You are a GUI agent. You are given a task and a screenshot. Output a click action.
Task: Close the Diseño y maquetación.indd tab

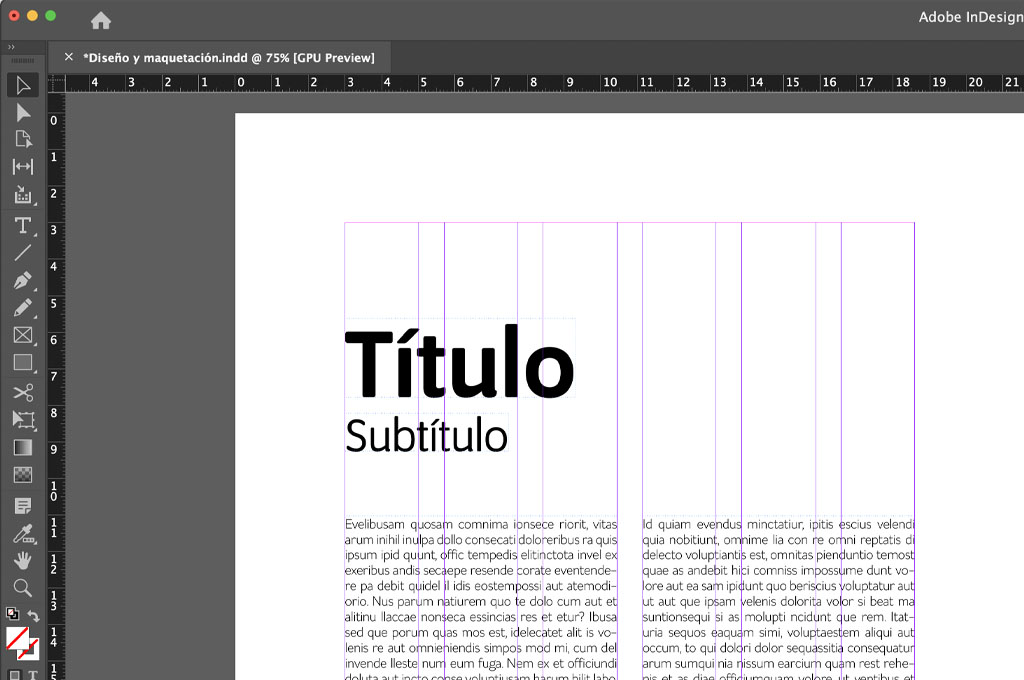(68, 57)
